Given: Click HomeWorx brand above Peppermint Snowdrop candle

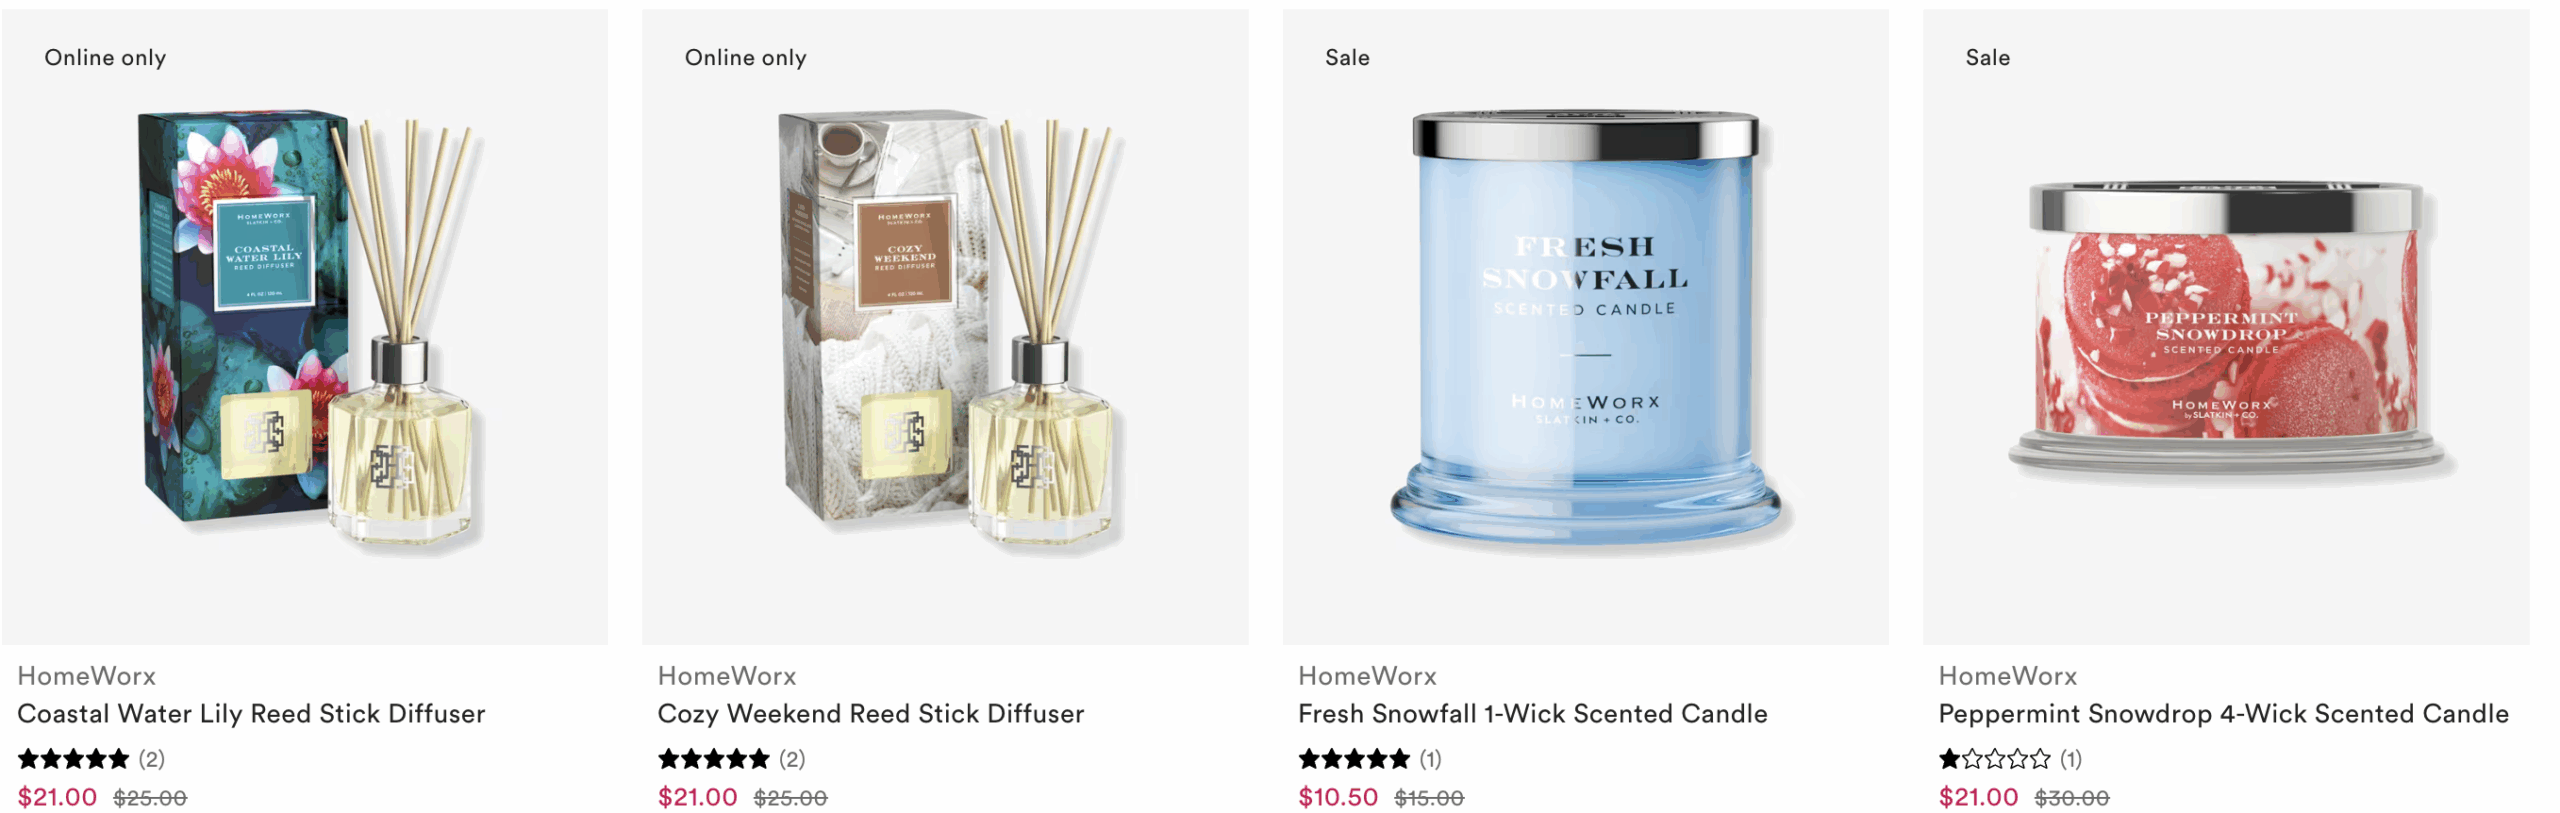Looking at the screenshot, I should (x=2006, y=675).
